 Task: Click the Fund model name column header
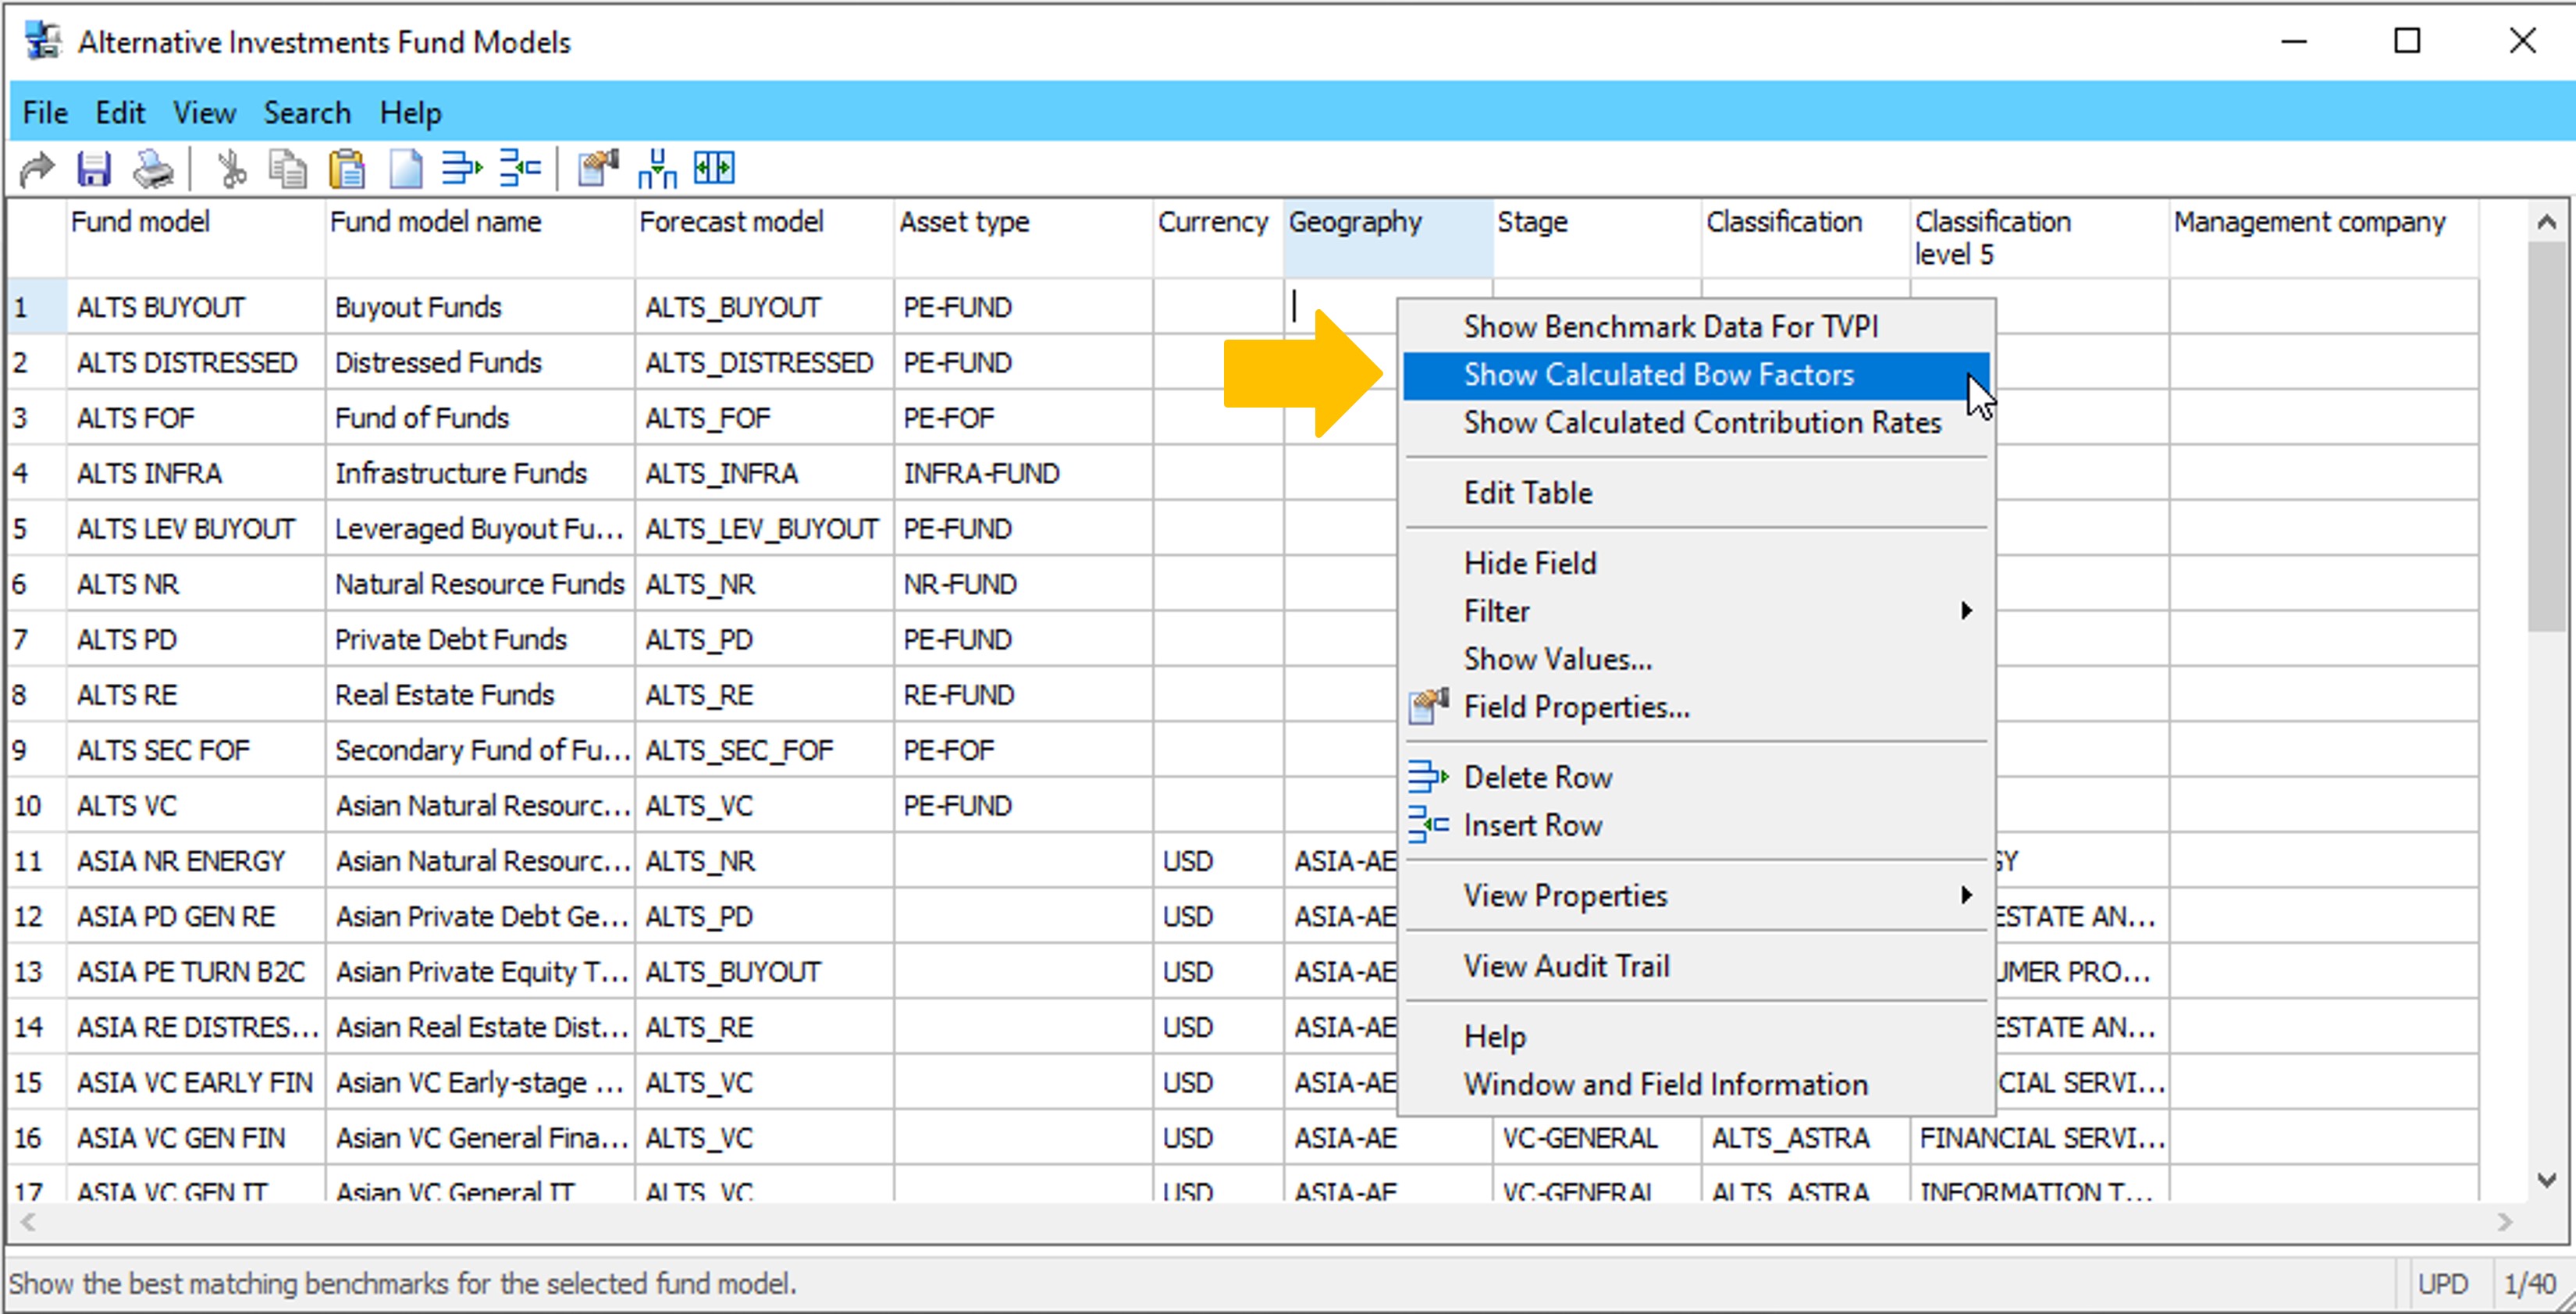480,238
